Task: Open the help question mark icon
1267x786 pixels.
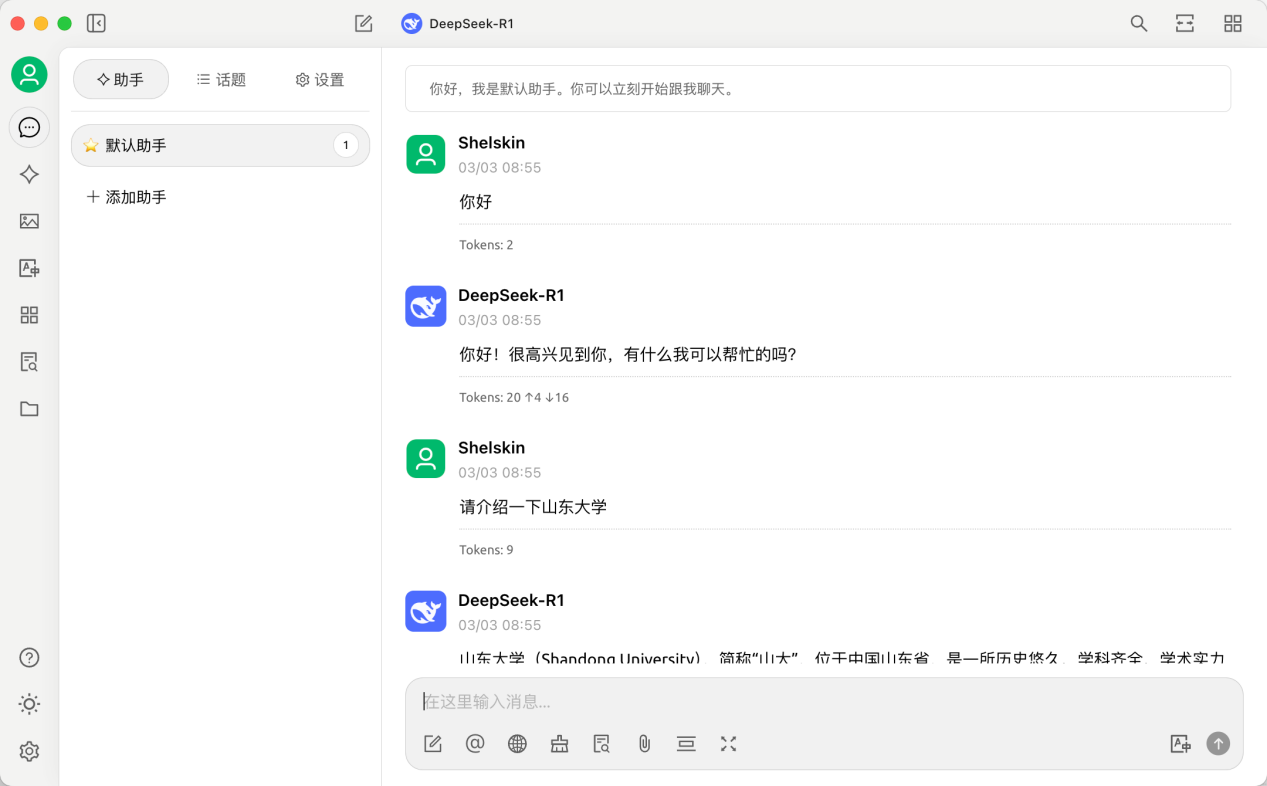Action: click(x=29, y=657)
